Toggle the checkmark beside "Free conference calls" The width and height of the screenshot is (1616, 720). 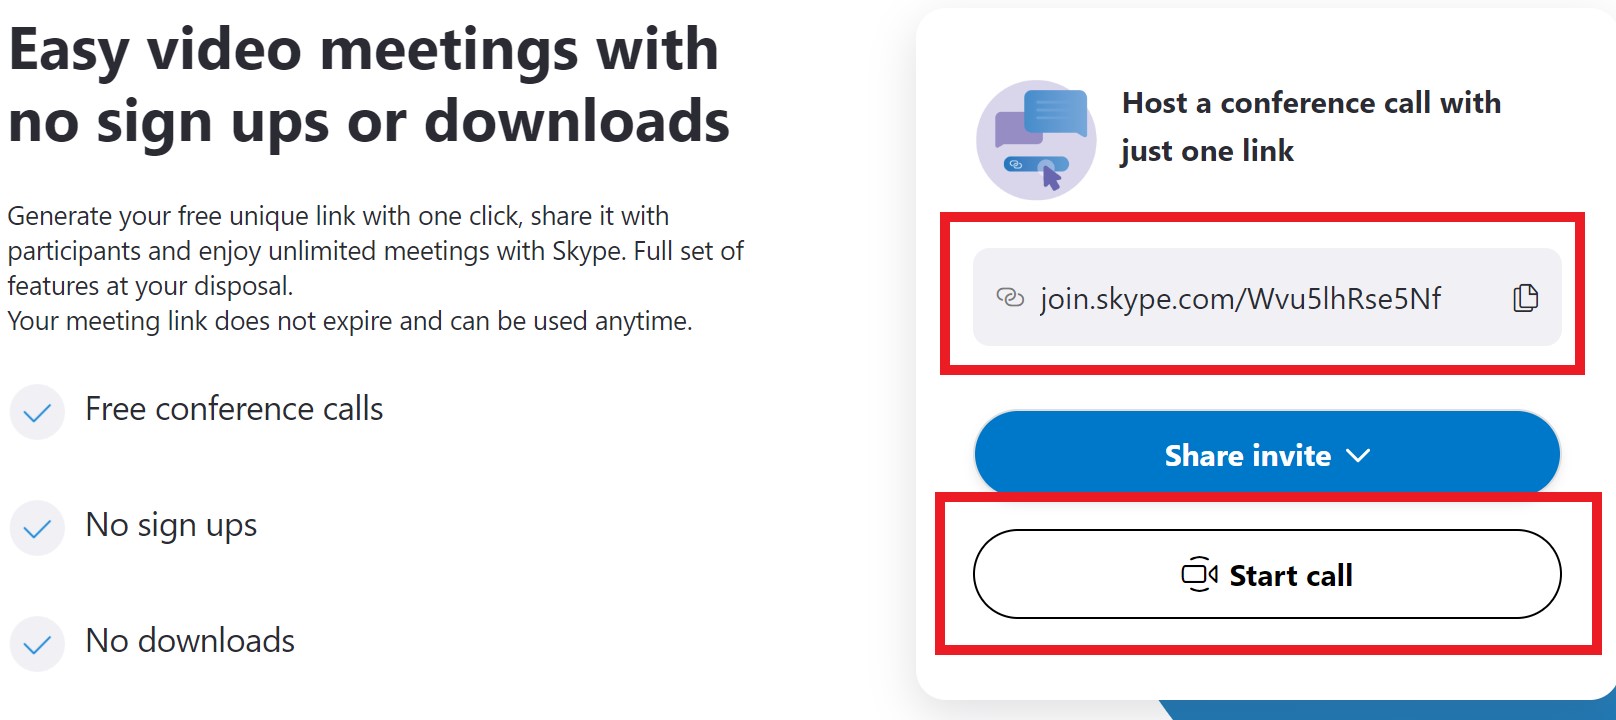pos(36,411)
